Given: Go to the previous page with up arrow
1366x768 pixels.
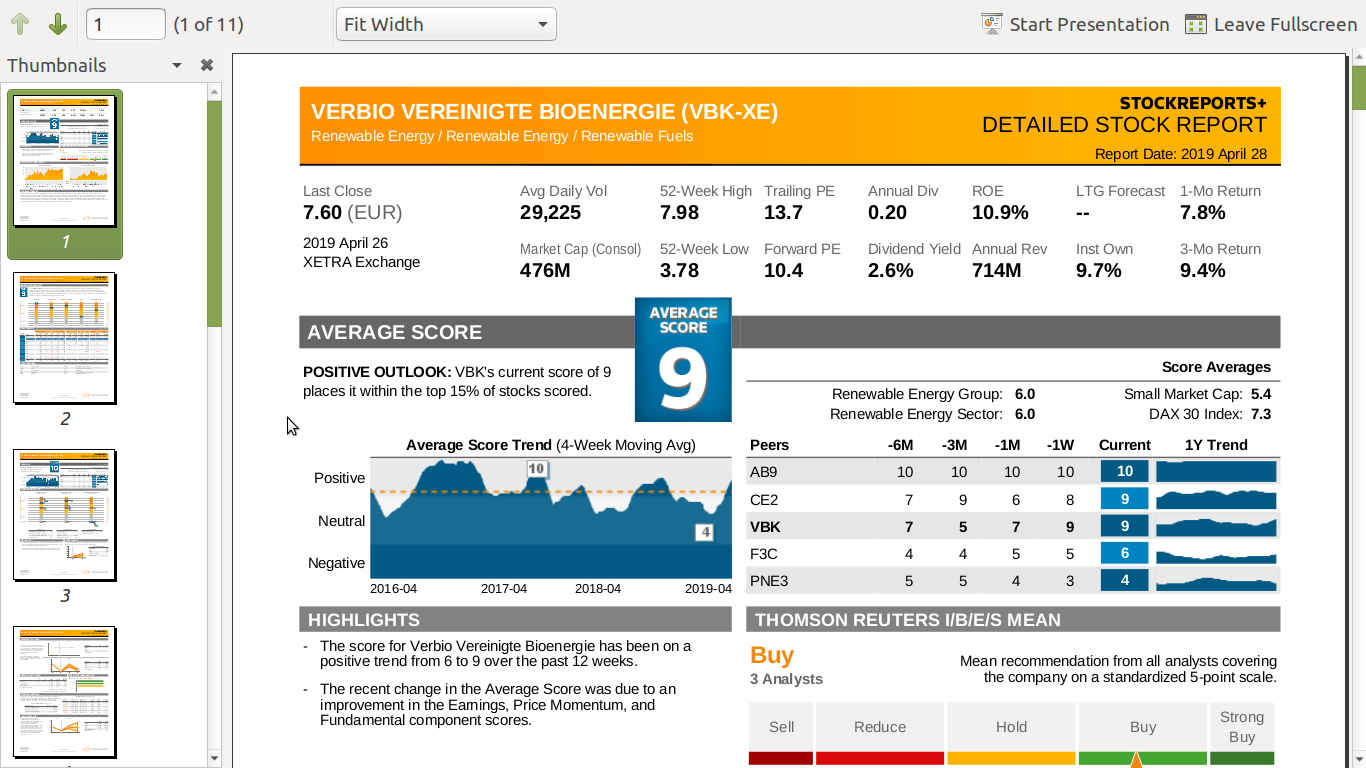Looking at the screenshot, I should pos(20,24).
